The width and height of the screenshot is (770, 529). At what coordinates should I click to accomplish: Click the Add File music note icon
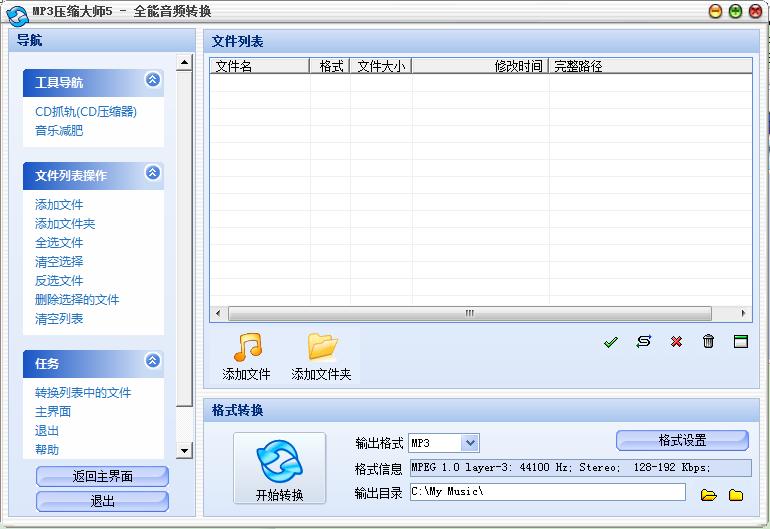pos(247,347)
